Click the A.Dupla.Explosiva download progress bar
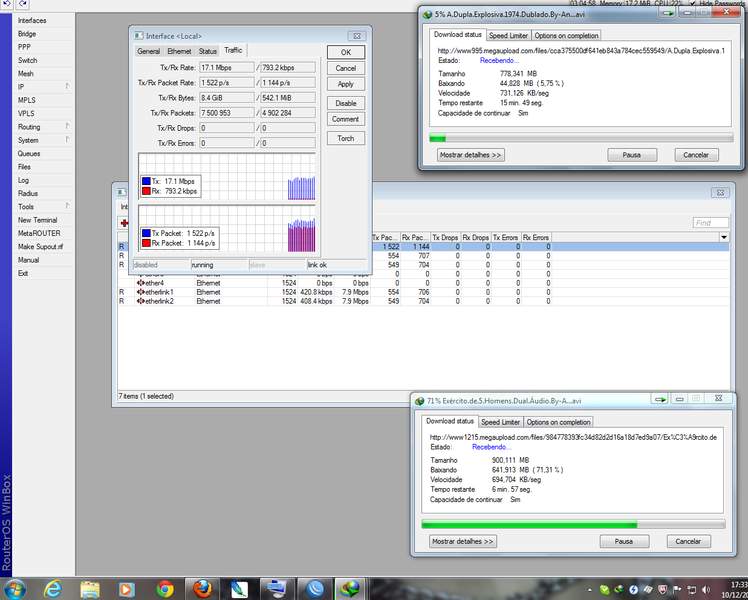This screenshot has width=748, height=600. point(581,139)
